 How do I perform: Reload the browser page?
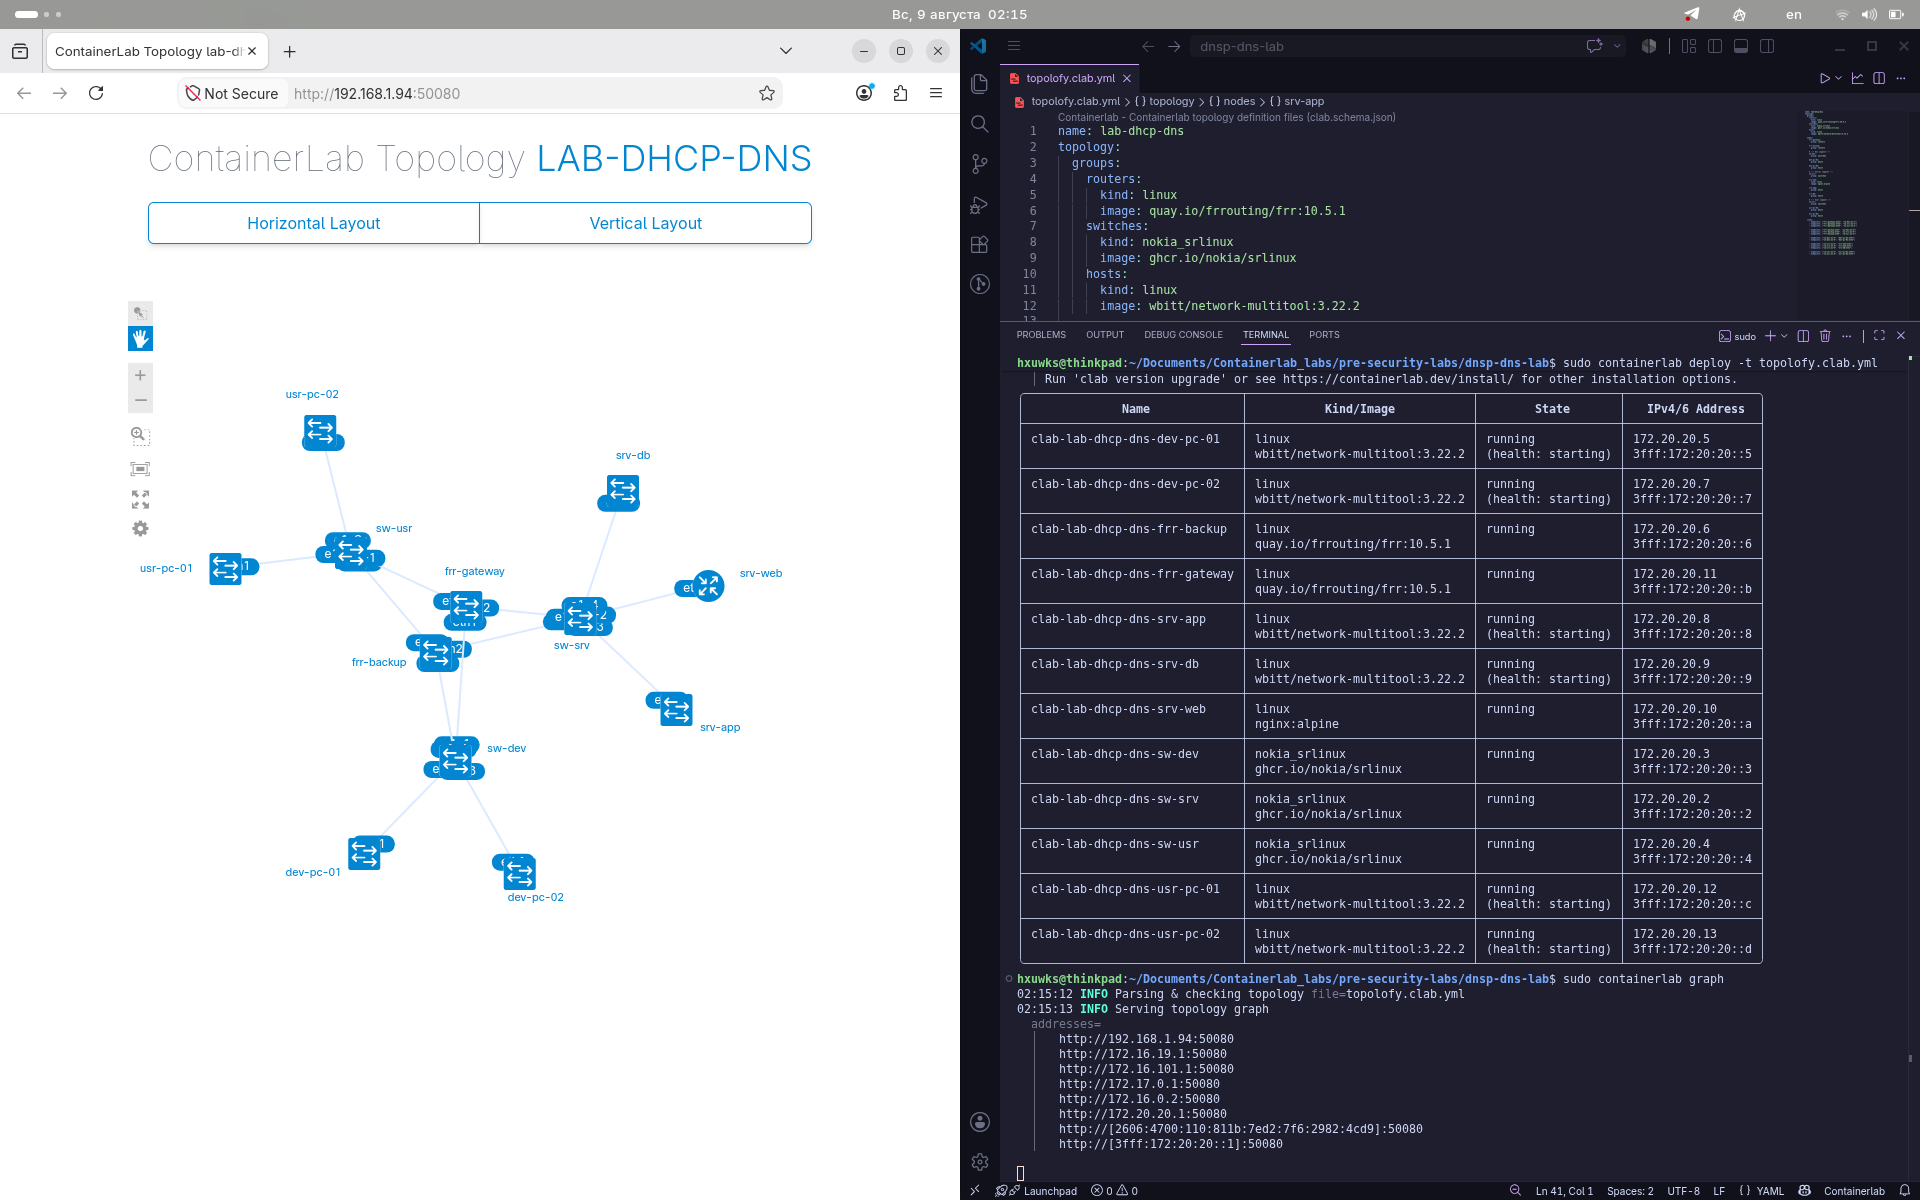[x=96, y=93]
